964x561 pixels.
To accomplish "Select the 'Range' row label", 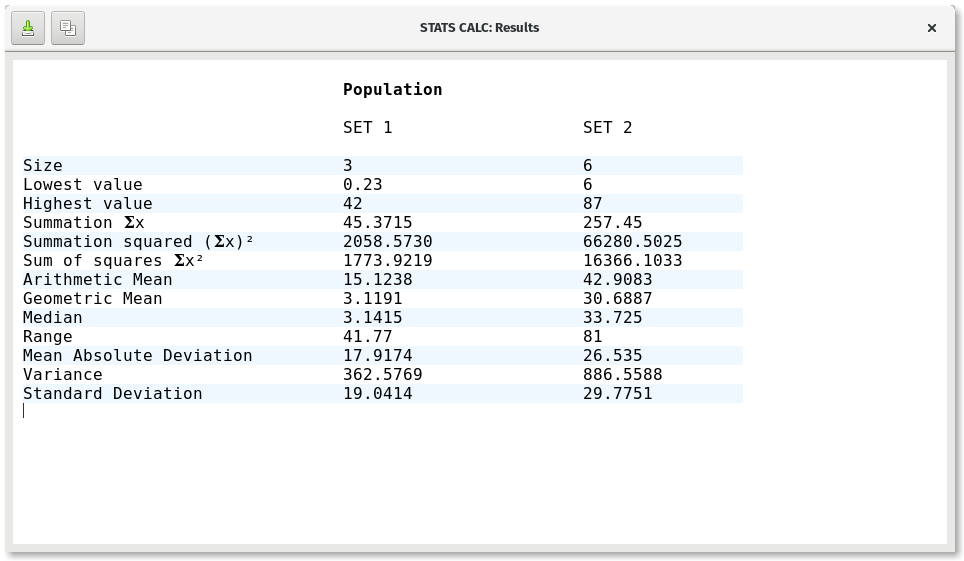I will pyautogui.click(x=47, y=337).
